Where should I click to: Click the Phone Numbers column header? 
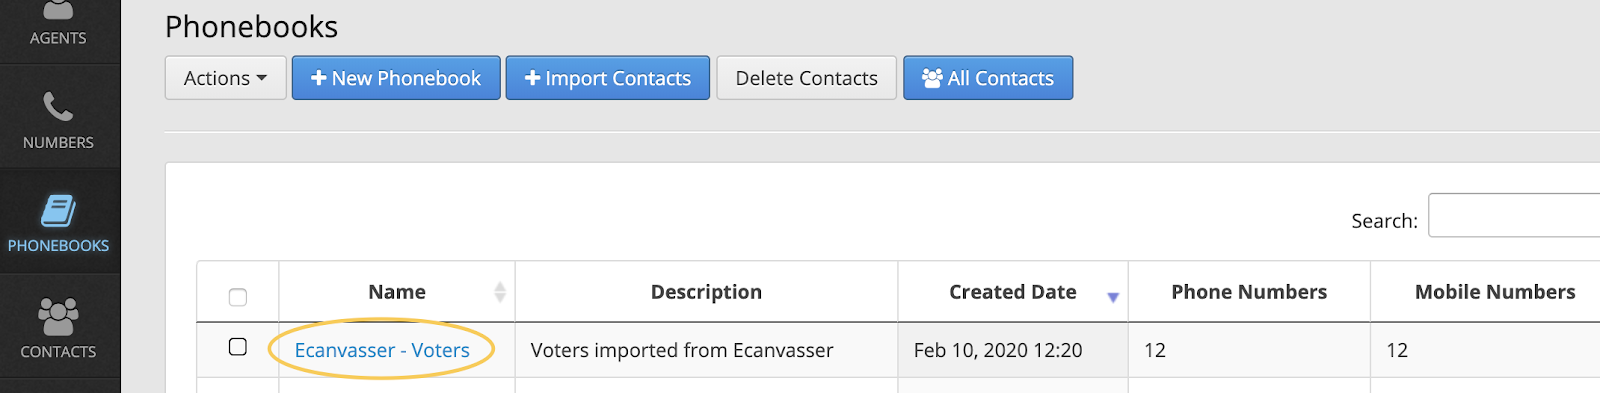1249,292
